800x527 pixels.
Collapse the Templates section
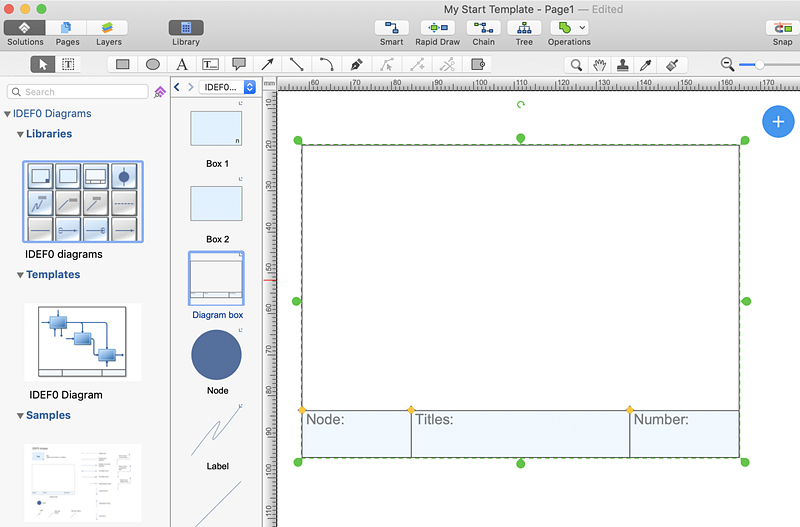[x=20, y=275]
